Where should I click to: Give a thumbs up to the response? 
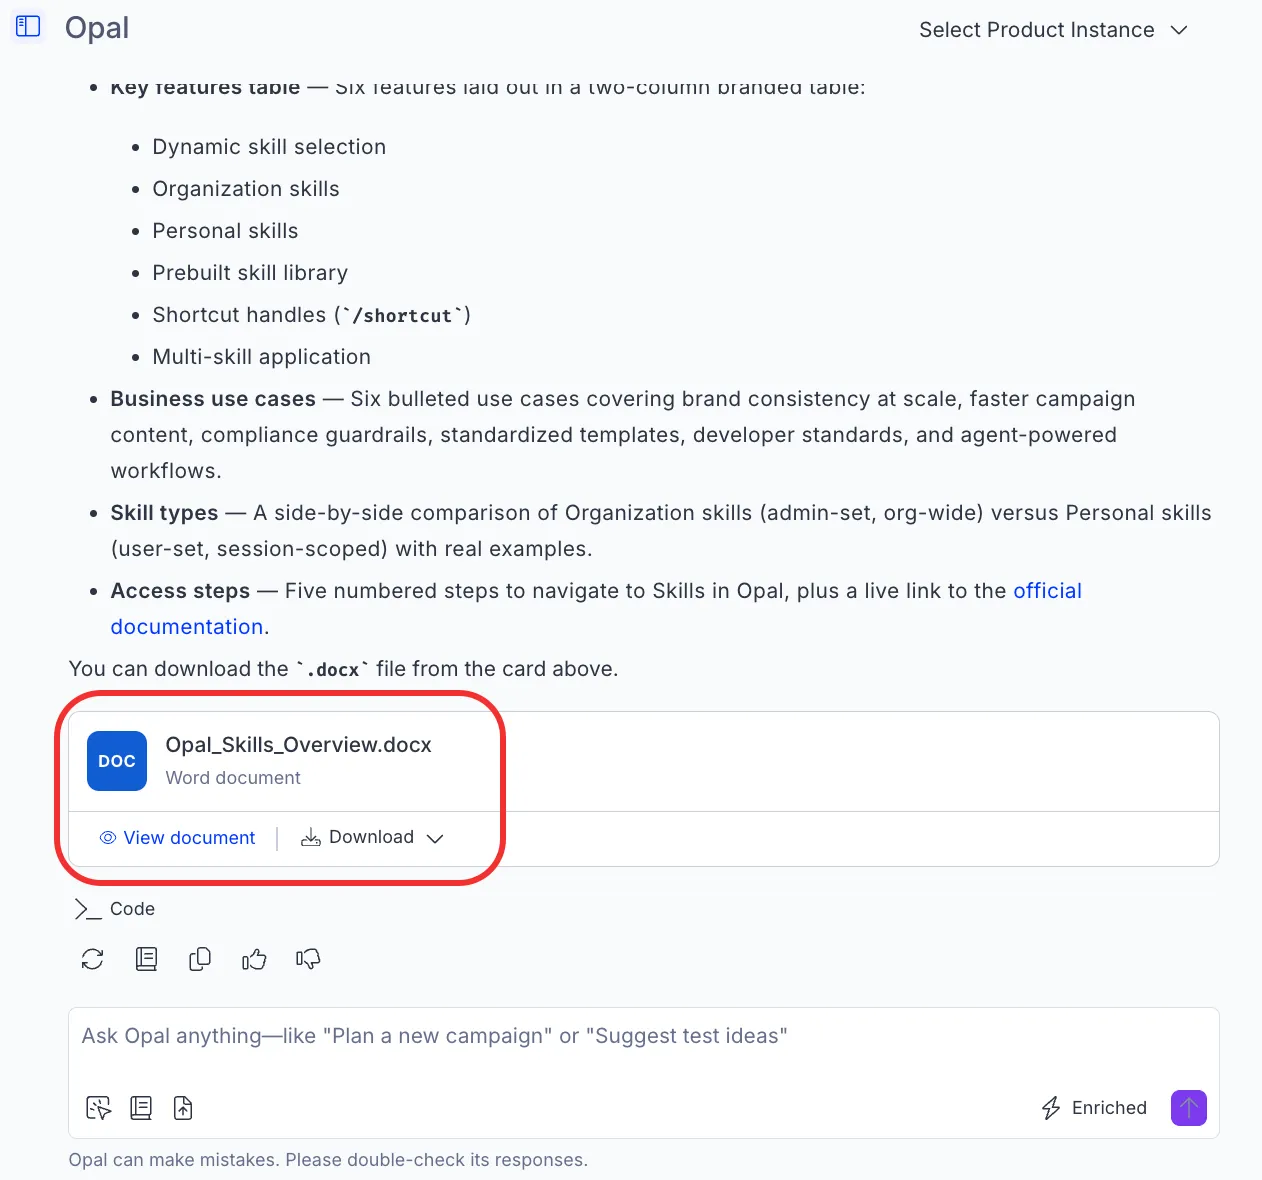(x=254, y=959)
